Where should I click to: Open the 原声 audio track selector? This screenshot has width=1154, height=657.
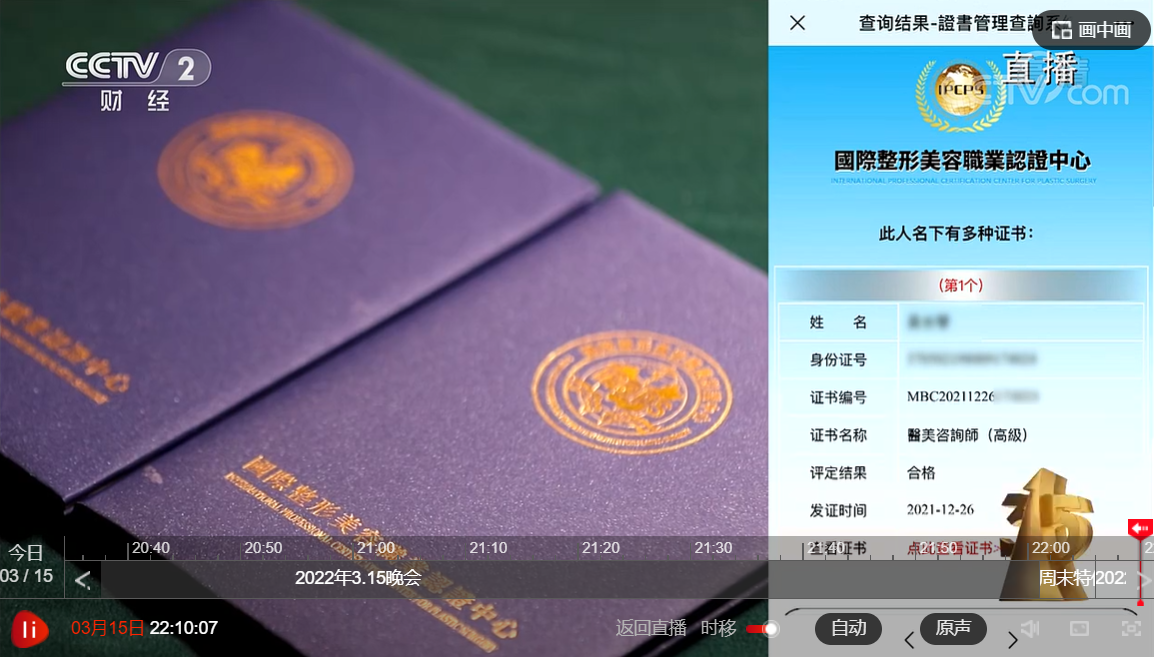coord(952,629)
